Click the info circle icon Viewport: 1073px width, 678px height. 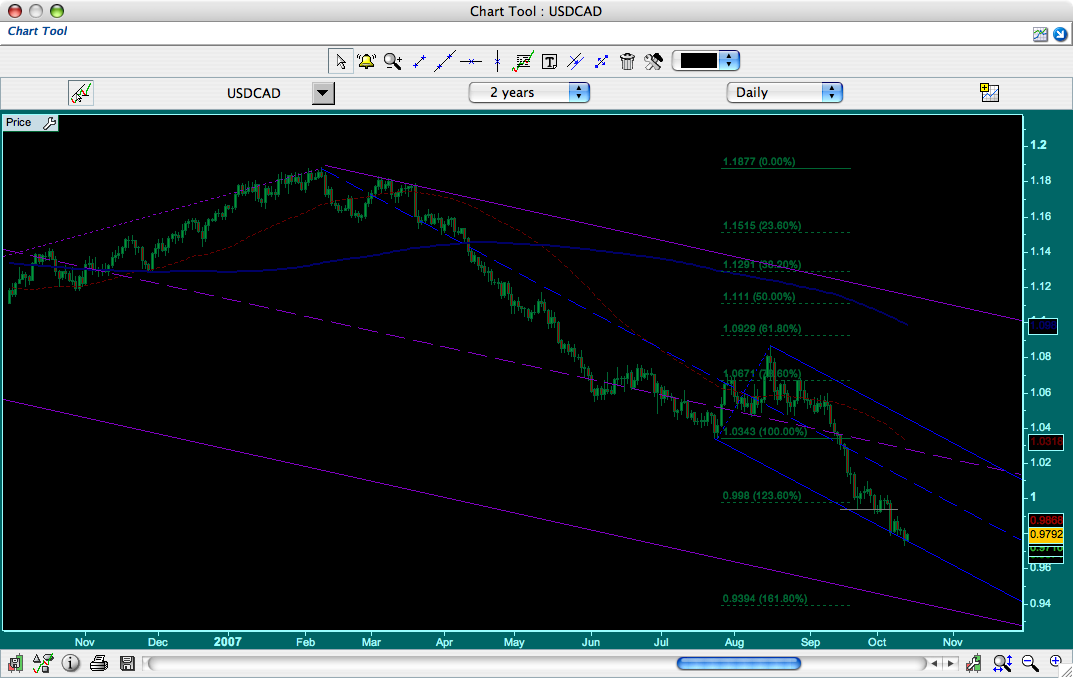[x=71, y=663]
